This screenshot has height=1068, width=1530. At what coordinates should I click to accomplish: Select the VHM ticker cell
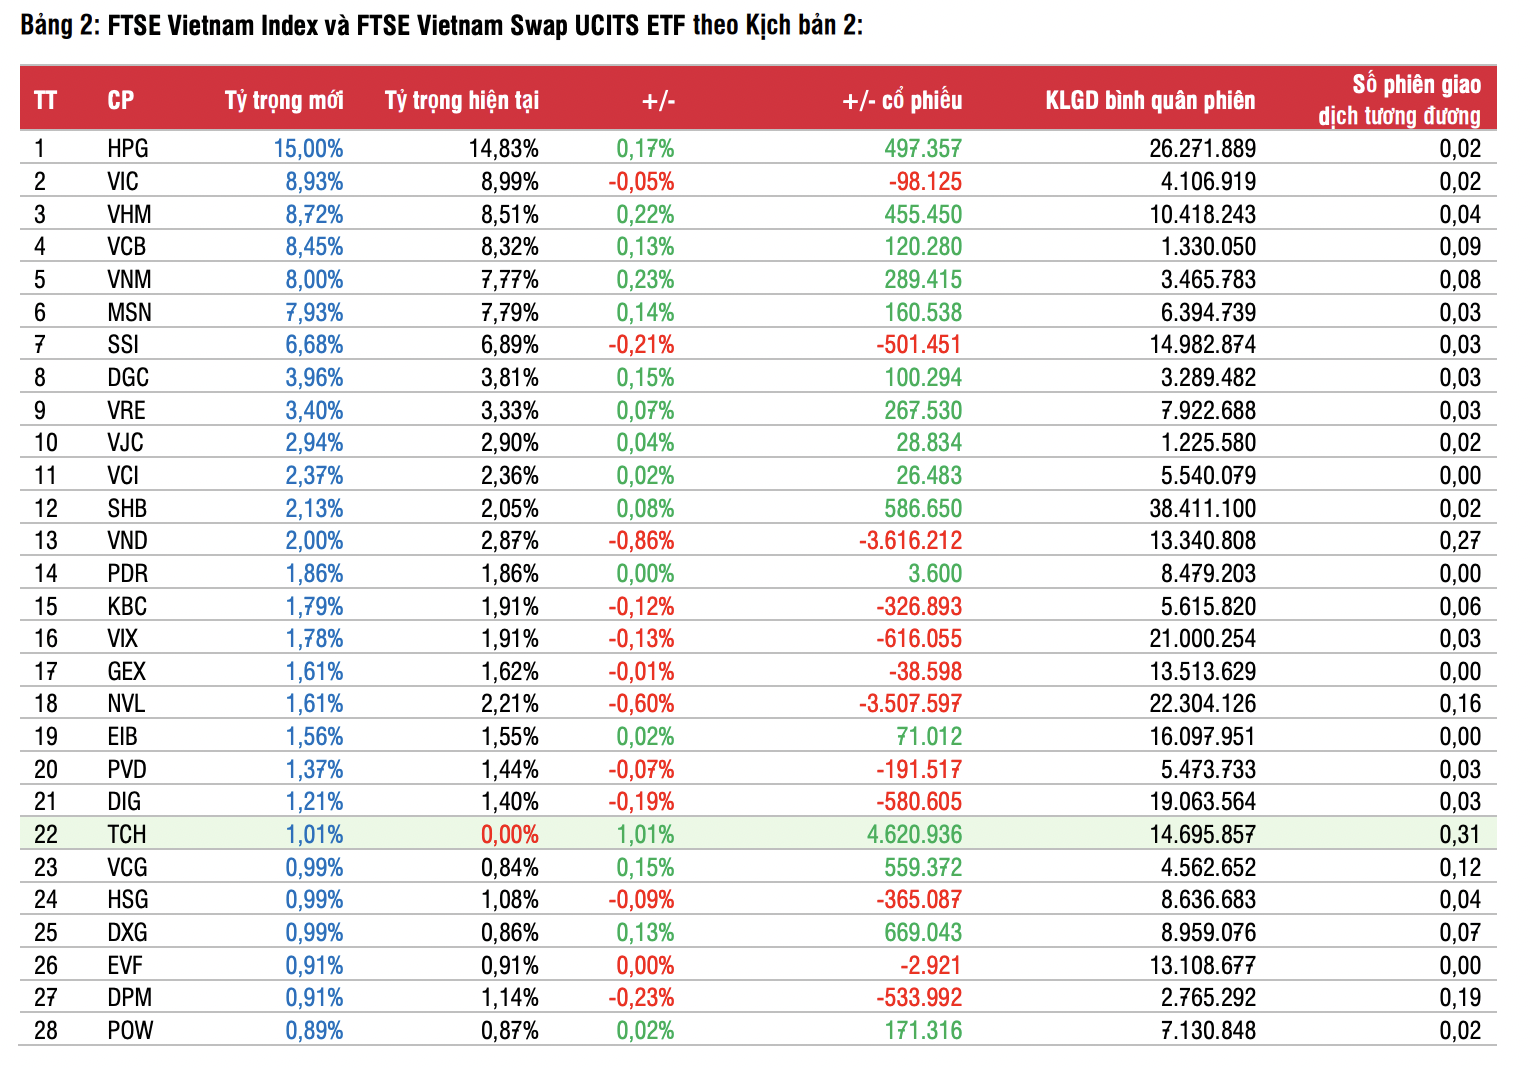(x=129, y=214)
